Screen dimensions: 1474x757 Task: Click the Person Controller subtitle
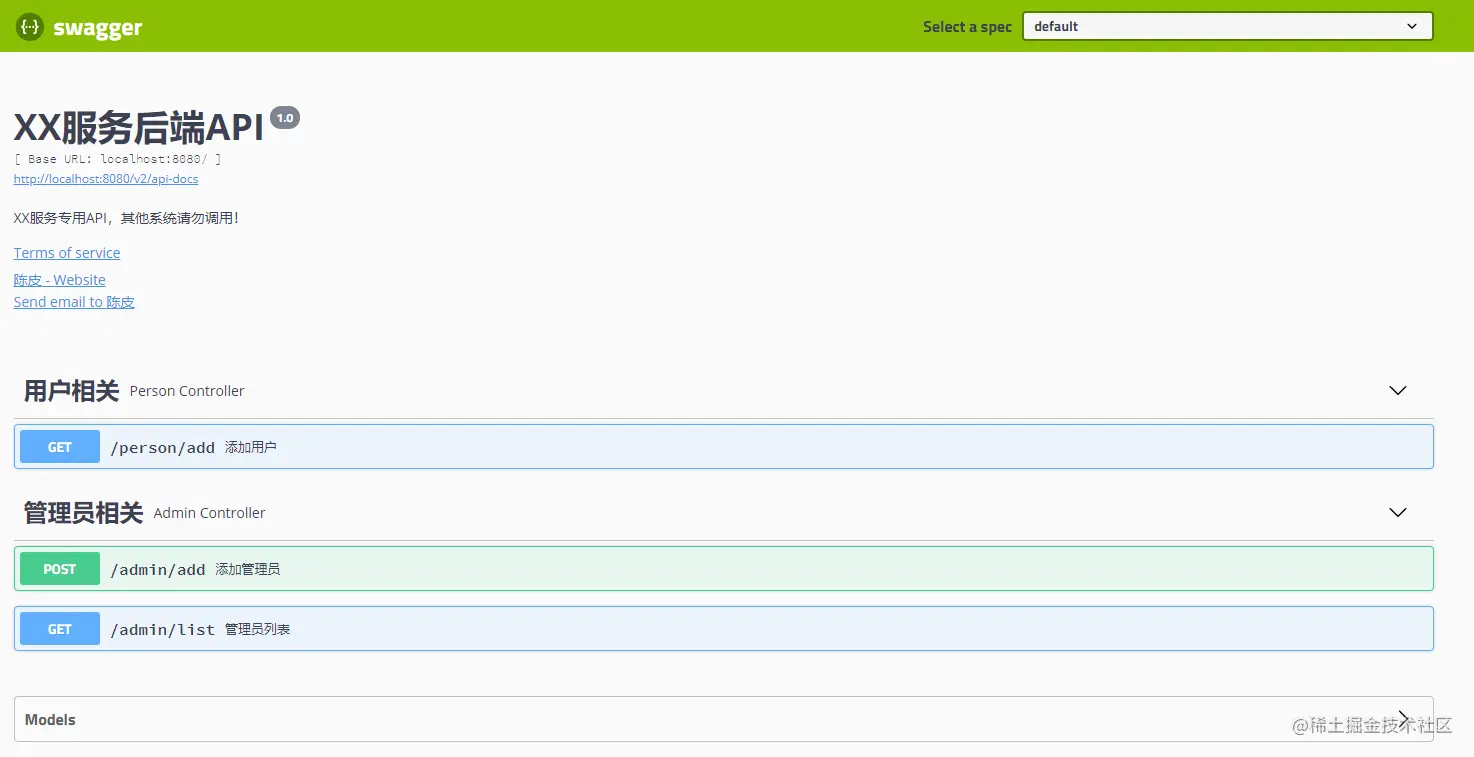click(x=187, y=391)
